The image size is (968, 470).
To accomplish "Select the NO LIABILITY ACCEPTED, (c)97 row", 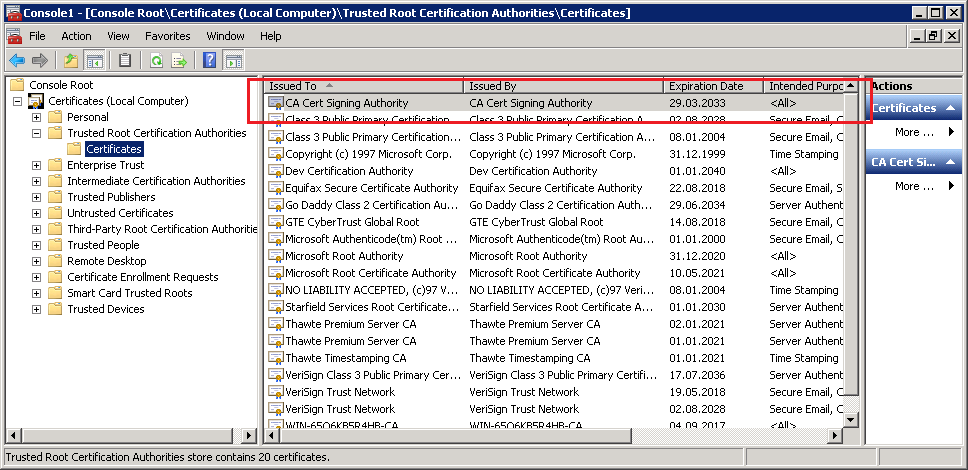I will [554, 290].
